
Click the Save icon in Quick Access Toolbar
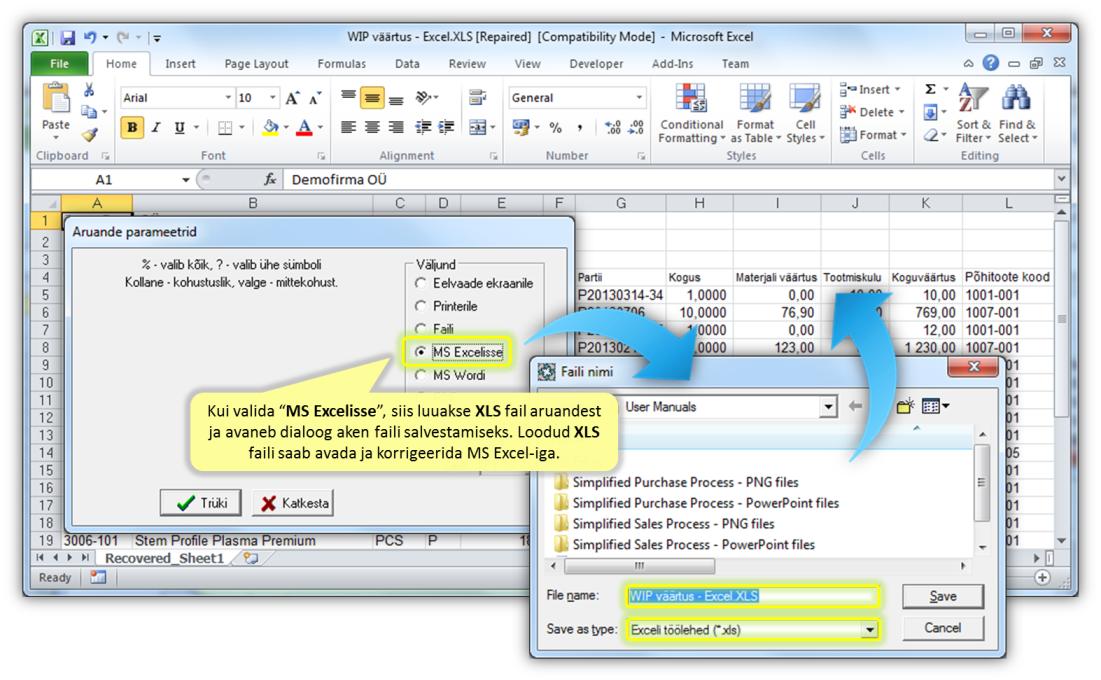pyautogui.click(x=67, y=37)
